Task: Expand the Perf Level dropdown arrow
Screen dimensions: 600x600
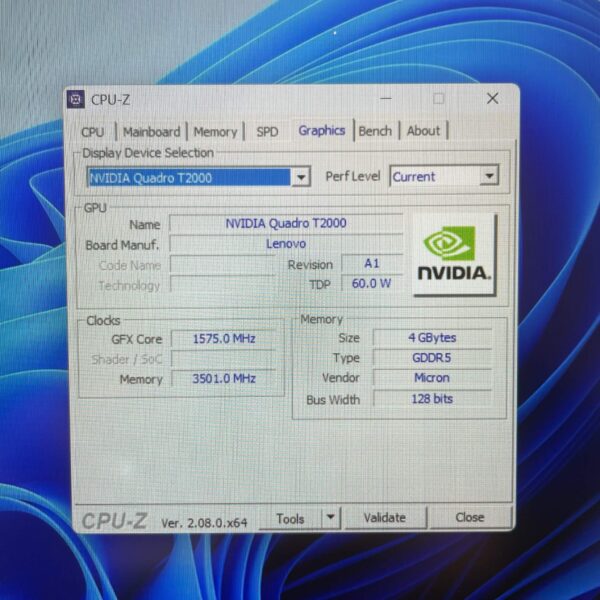Action: 489,176
